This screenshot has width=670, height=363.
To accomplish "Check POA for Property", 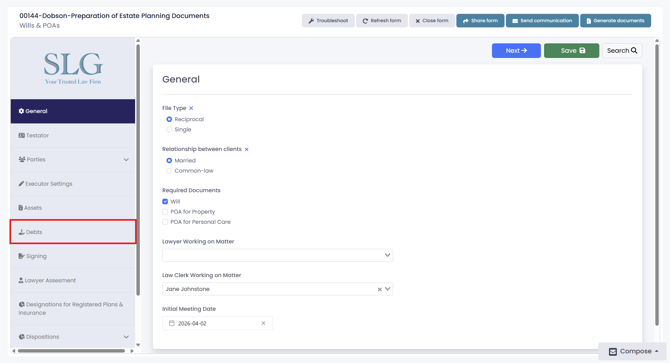I will click(165, 212).
